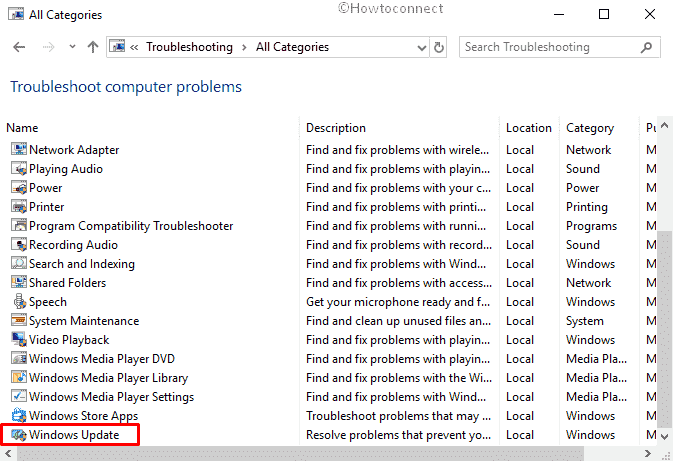The image size is (673, 461).
Task: Click the Windows Media Player DVD icon
Action: click(x=19, y=358)
